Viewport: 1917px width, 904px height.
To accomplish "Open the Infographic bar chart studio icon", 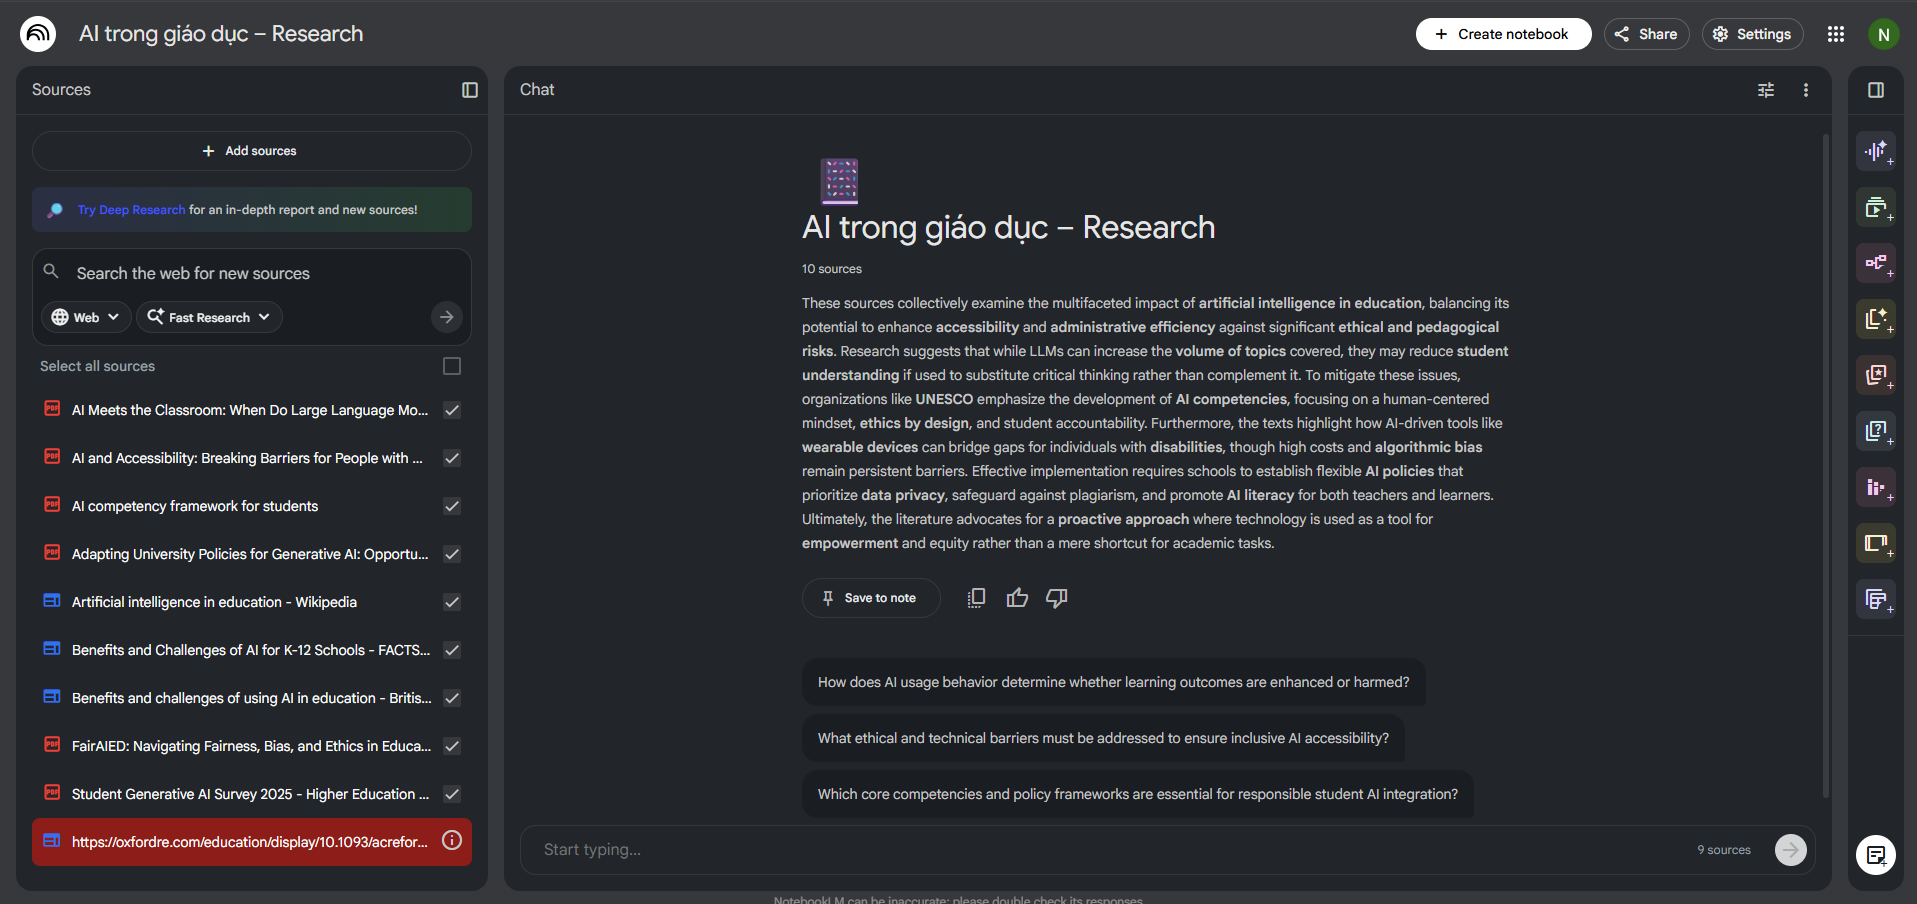I will tap(1876, 487).
